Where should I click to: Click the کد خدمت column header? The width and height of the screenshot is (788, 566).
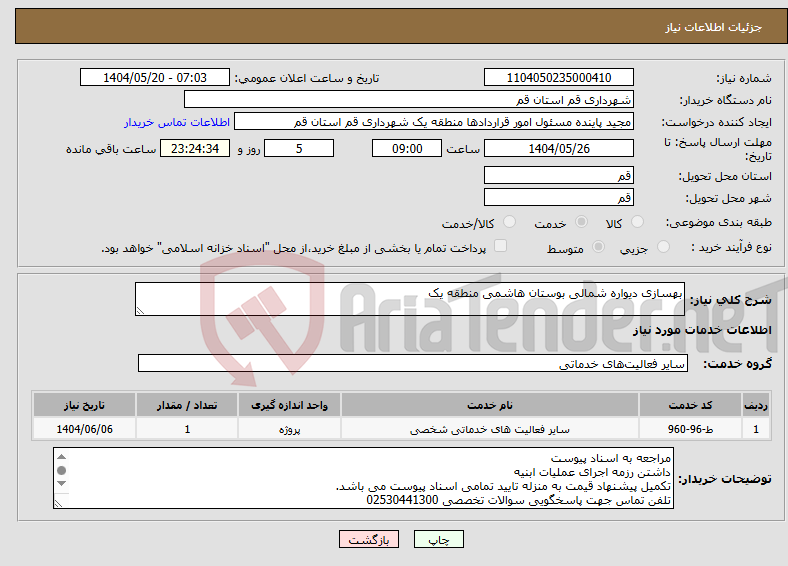pos(691,405)
